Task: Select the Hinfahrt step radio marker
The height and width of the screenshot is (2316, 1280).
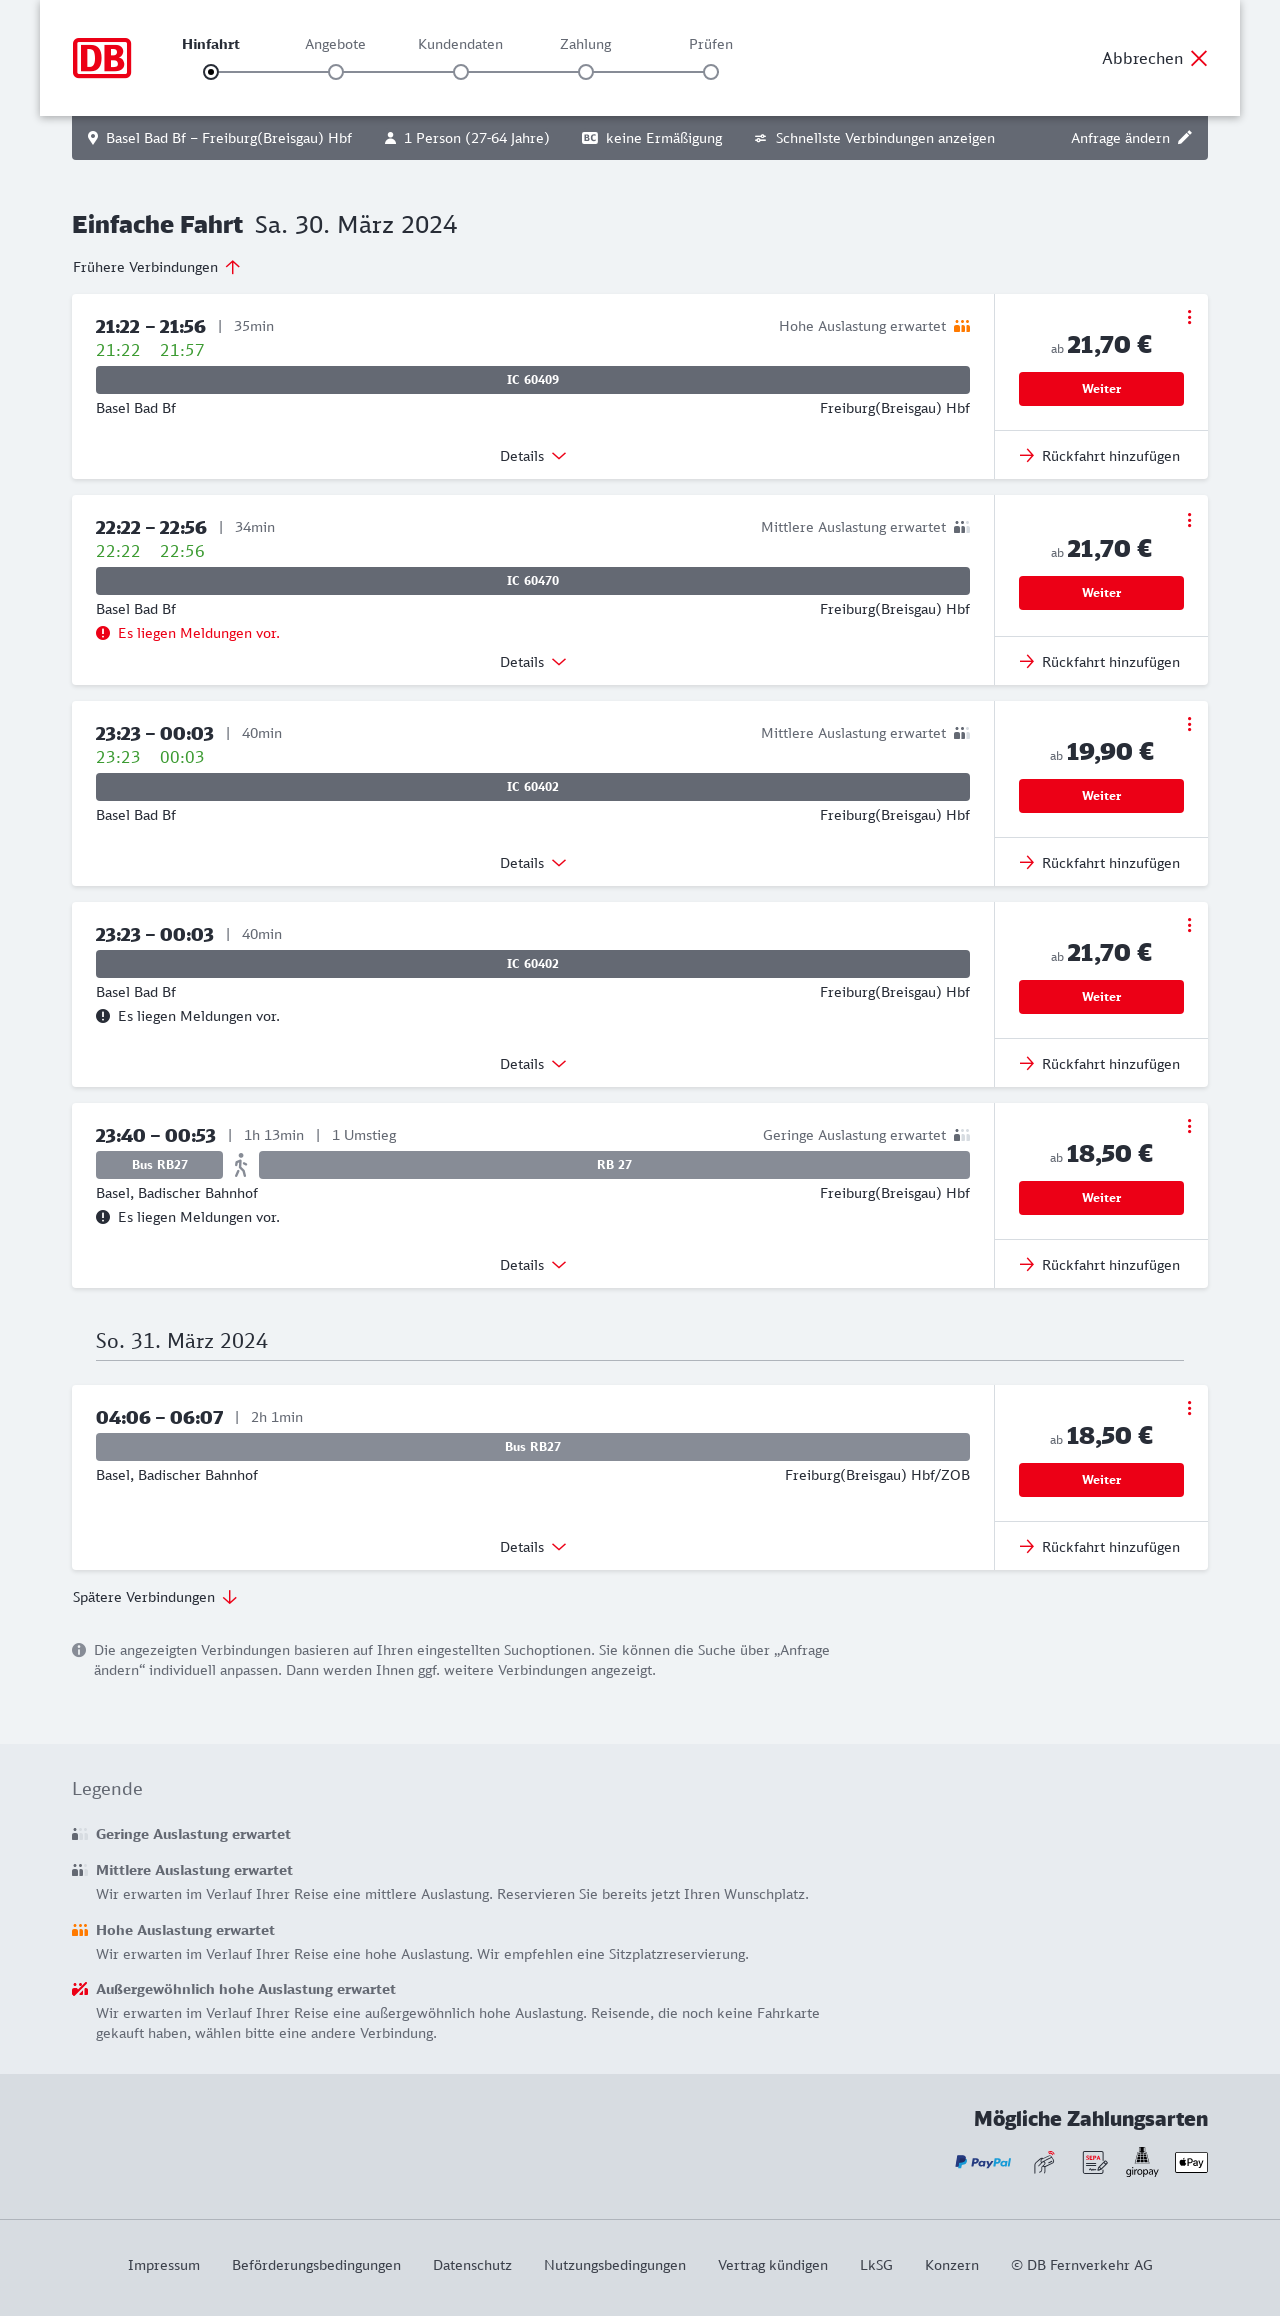Action: pos(211,72)
